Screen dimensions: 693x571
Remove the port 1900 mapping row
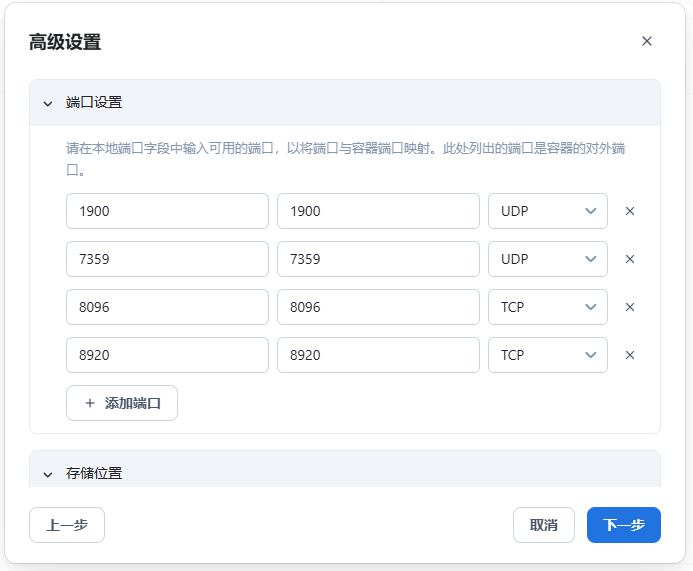630,211
